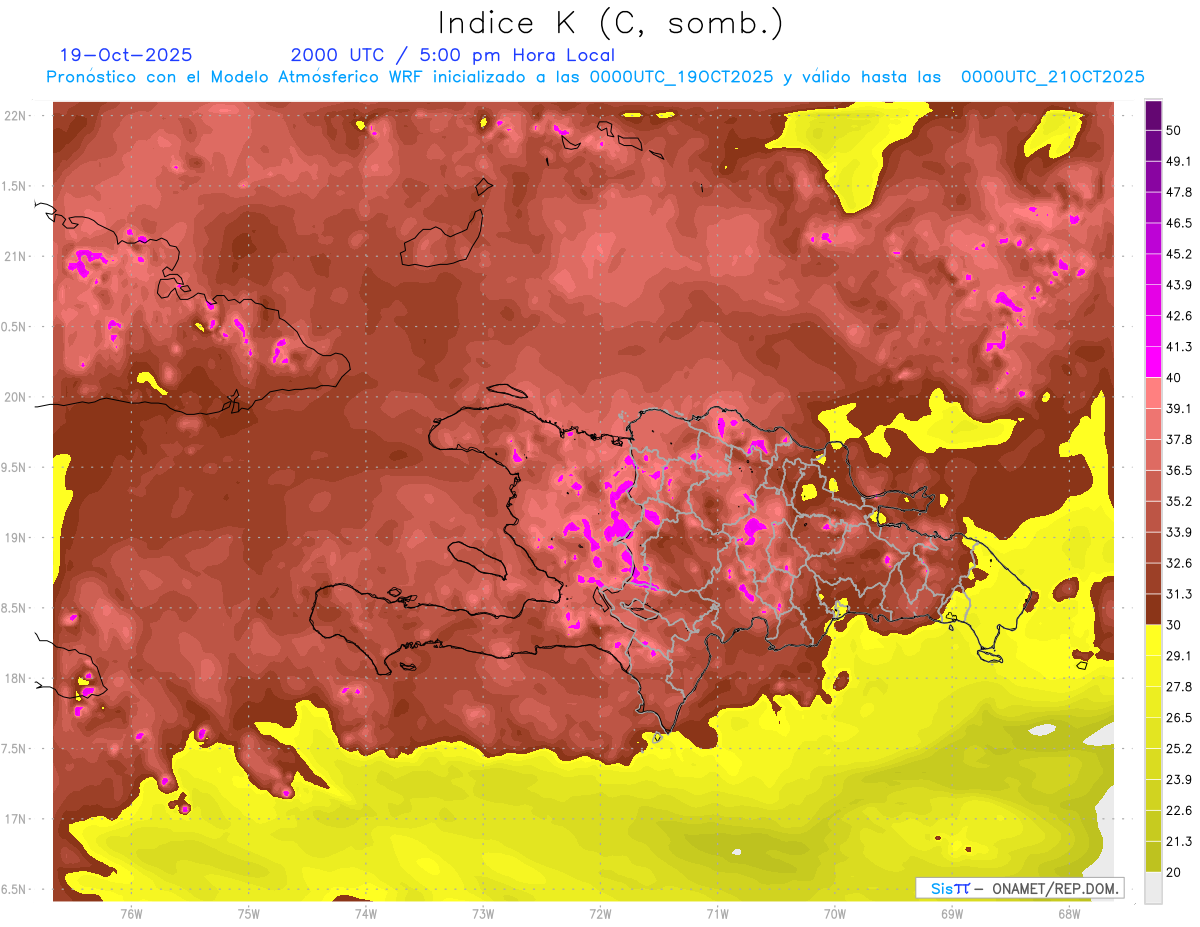This screenshot has width=1200, height=927.
Task: Click the 'Indice K (C, somb.)' title
Action: (611, 22)
